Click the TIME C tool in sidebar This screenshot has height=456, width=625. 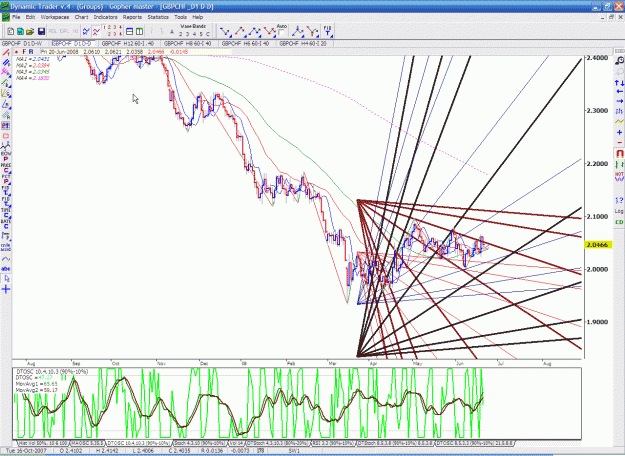point(6,212)
